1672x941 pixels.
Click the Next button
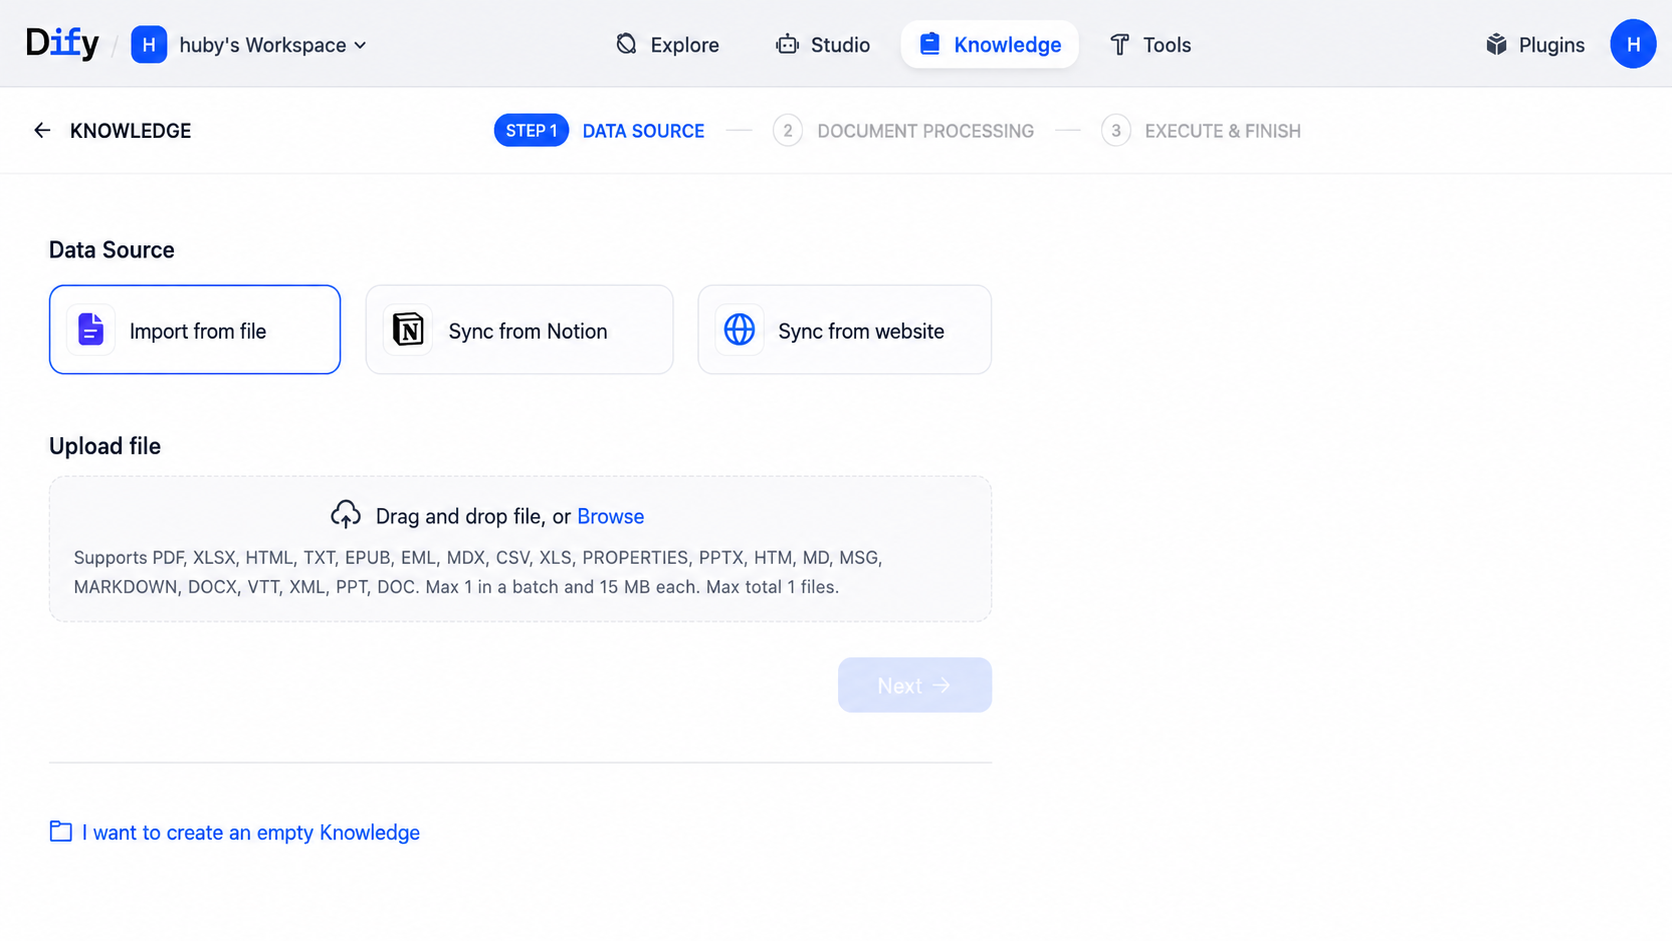914,685
